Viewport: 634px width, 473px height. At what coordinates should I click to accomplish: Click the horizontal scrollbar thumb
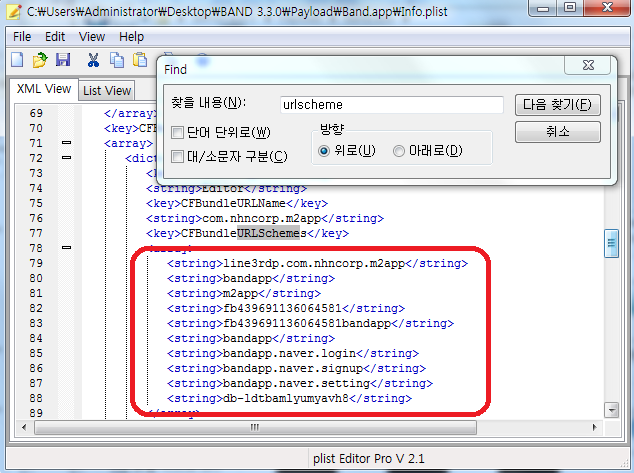pyautogui.click(x=255, y=427)
